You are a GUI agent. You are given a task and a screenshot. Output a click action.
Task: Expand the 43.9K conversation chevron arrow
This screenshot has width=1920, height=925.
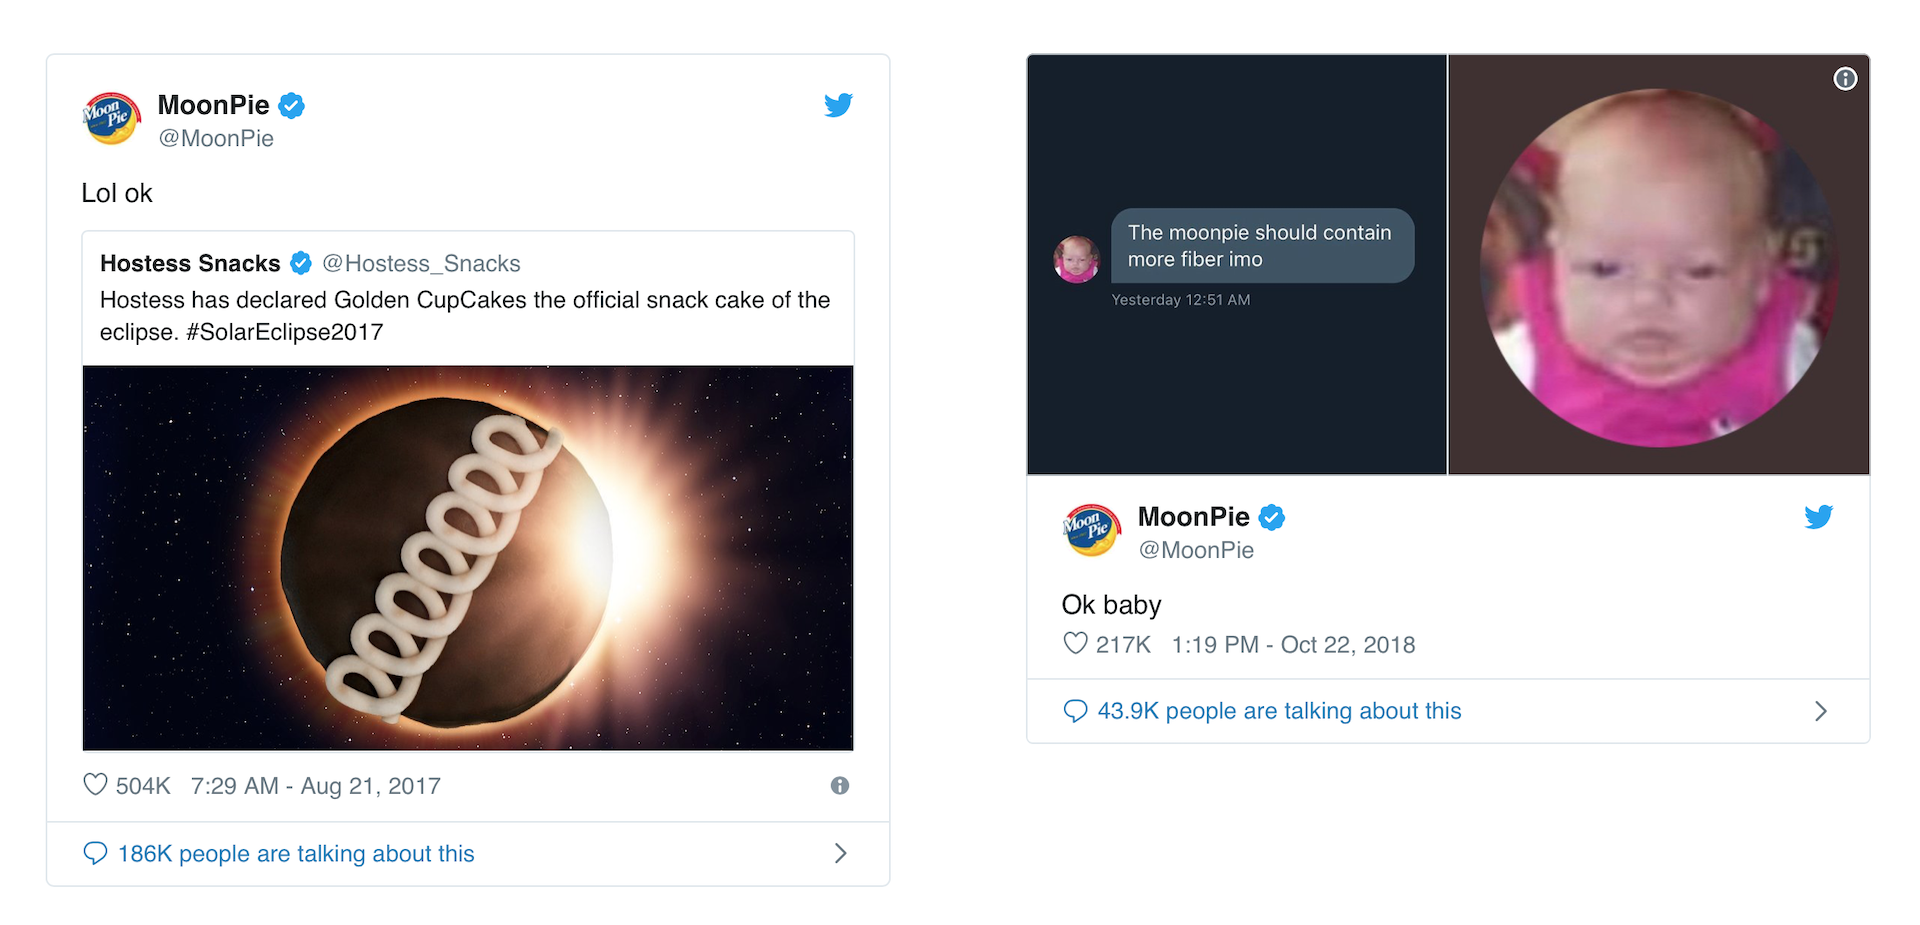(x=1820, y=711)
